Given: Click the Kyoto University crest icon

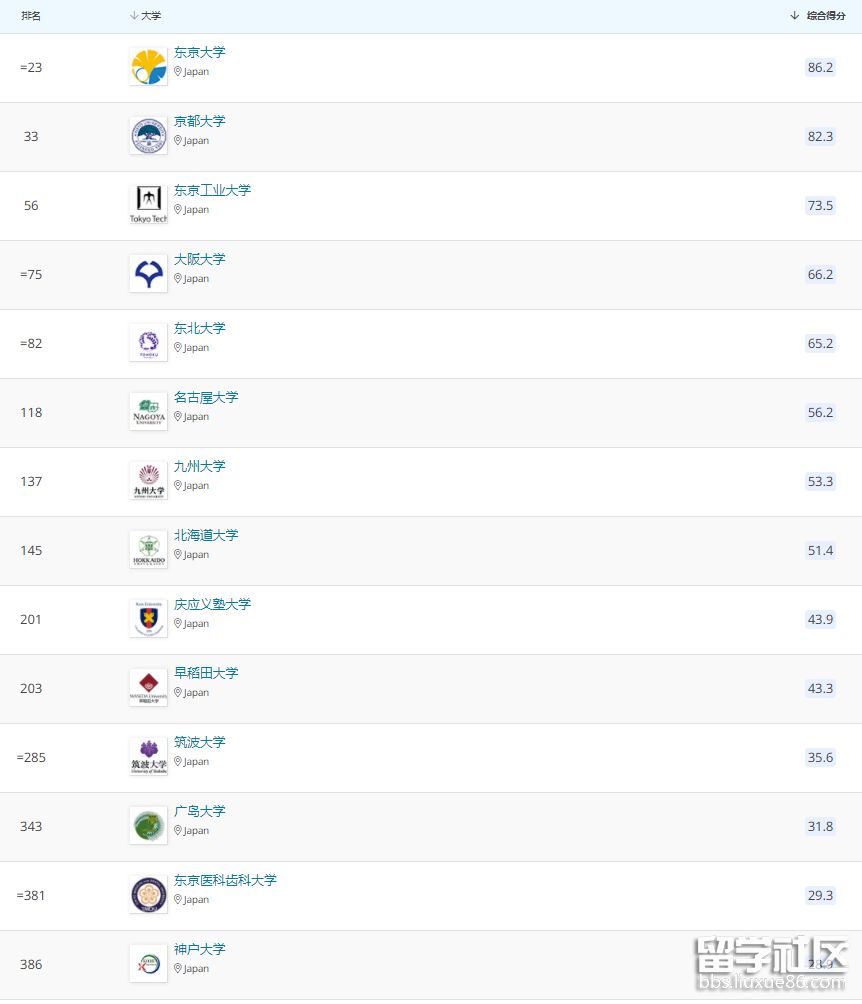Looking at the screenshot, I should point(149,136).
